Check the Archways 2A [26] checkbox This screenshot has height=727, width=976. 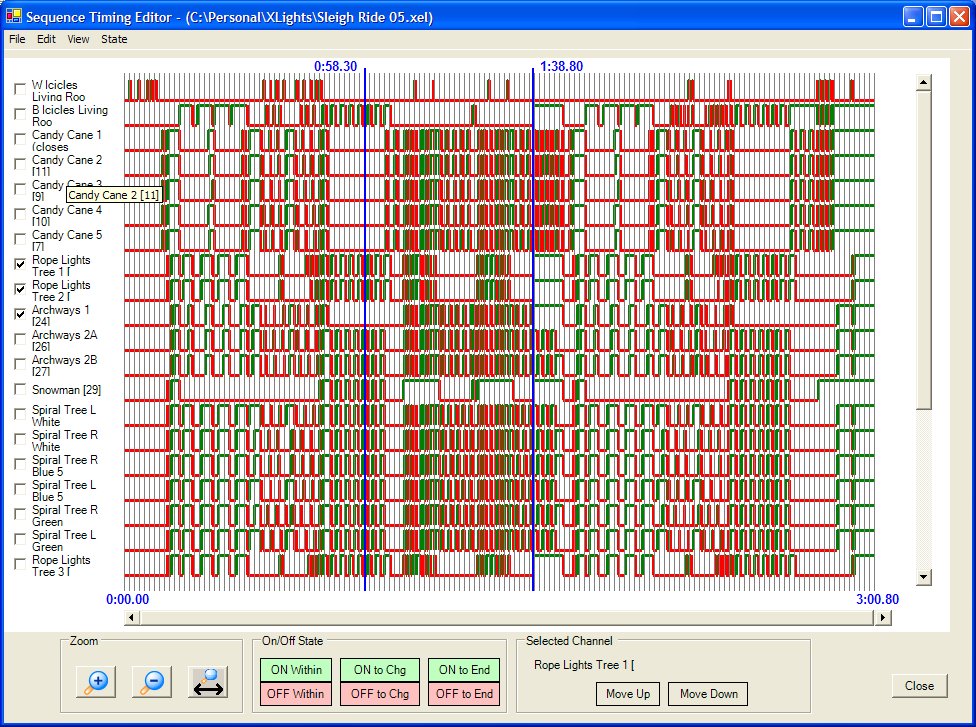pyautogui.click(x=20, y=339)
